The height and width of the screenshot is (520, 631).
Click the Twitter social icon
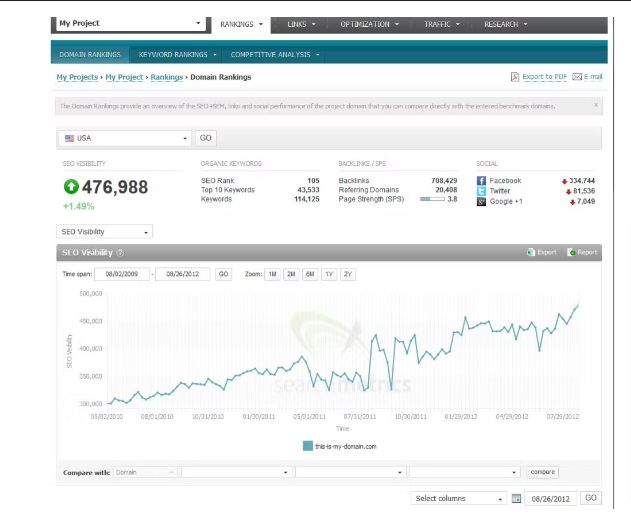(x=481, y=191)
